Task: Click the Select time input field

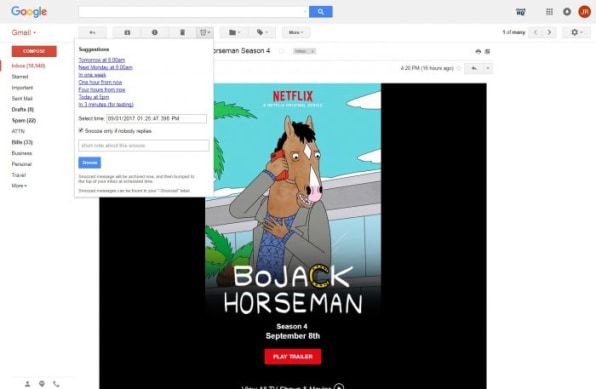Action: pyautogui.click(x=157, y=118)
